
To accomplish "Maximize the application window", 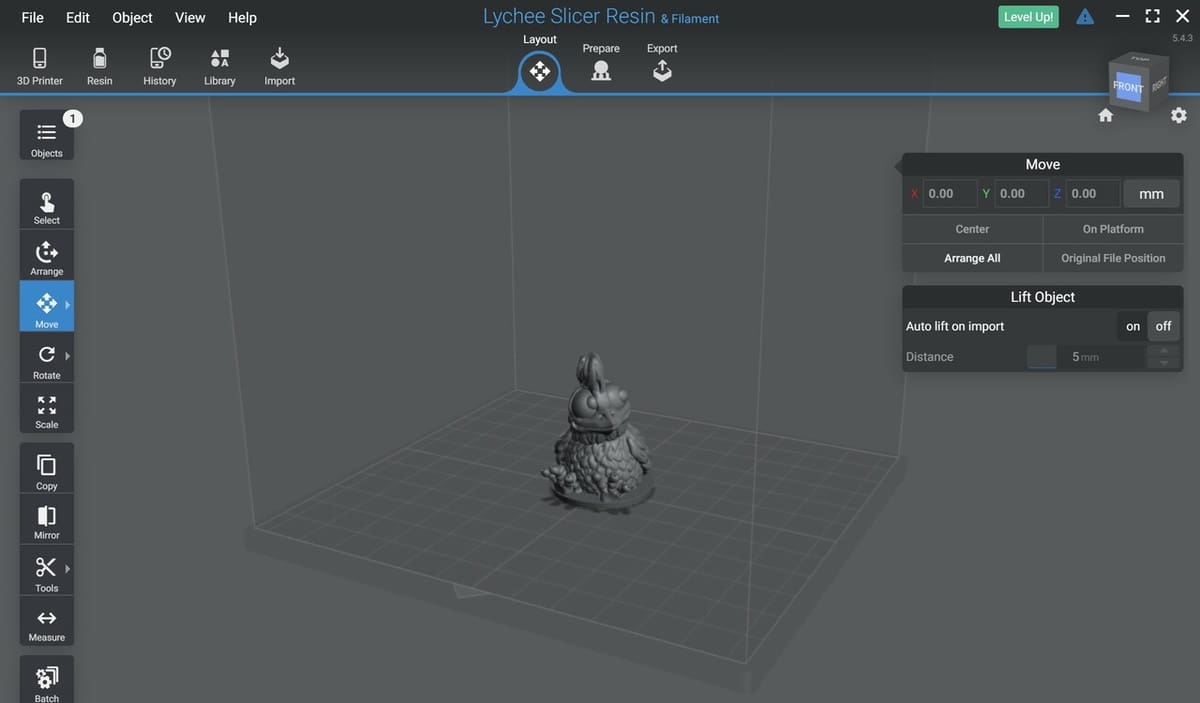I will (x=1152, y=17).
